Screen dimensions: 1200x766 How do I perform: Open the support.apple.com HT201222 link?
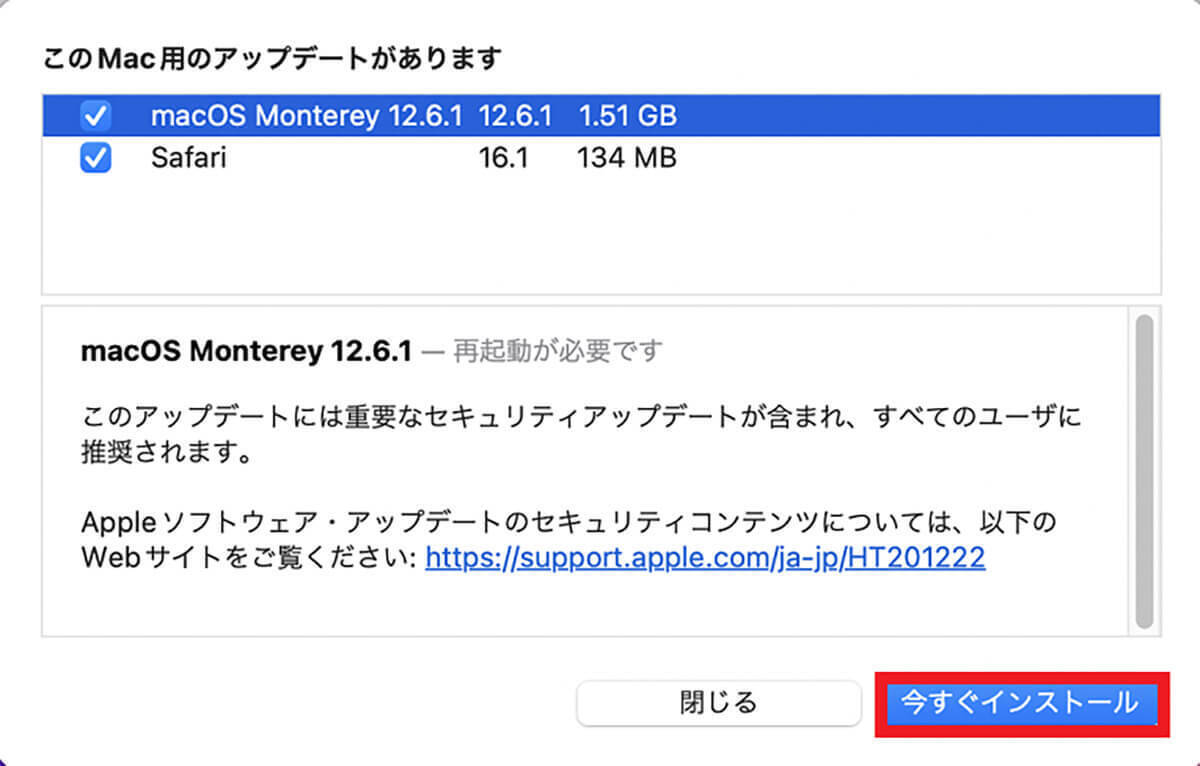tap(705, 557)
